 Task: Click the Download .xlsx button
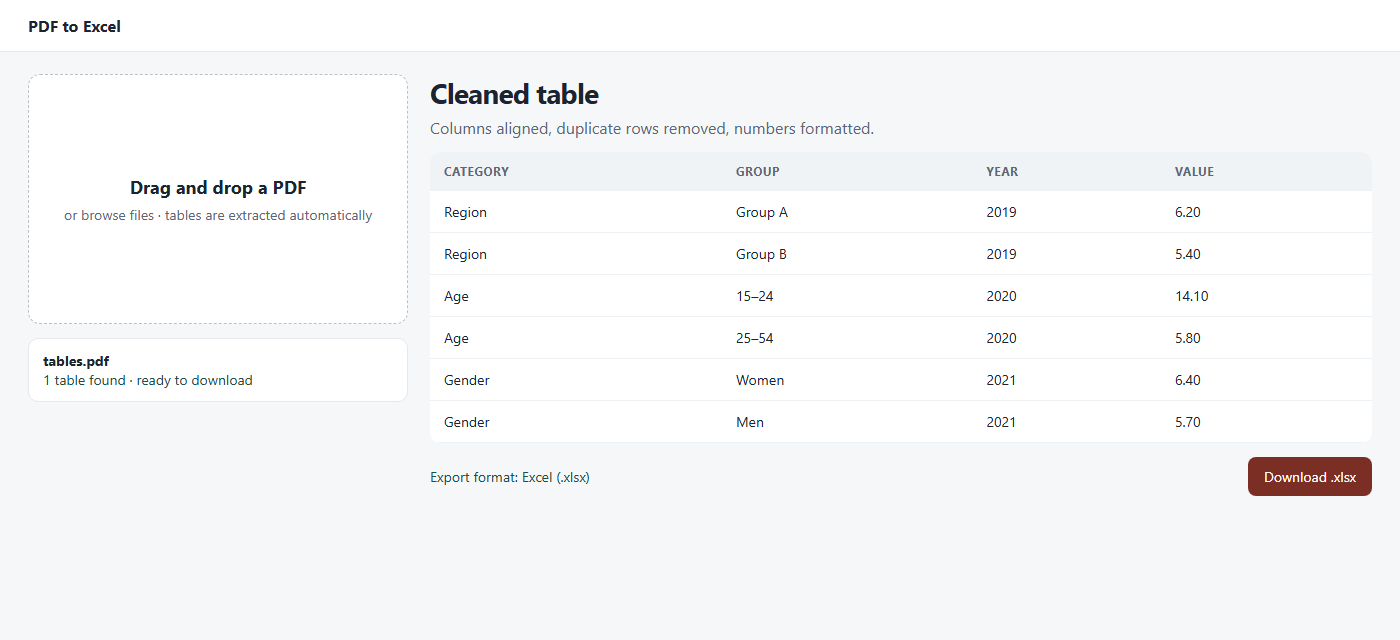[1309, 477]
